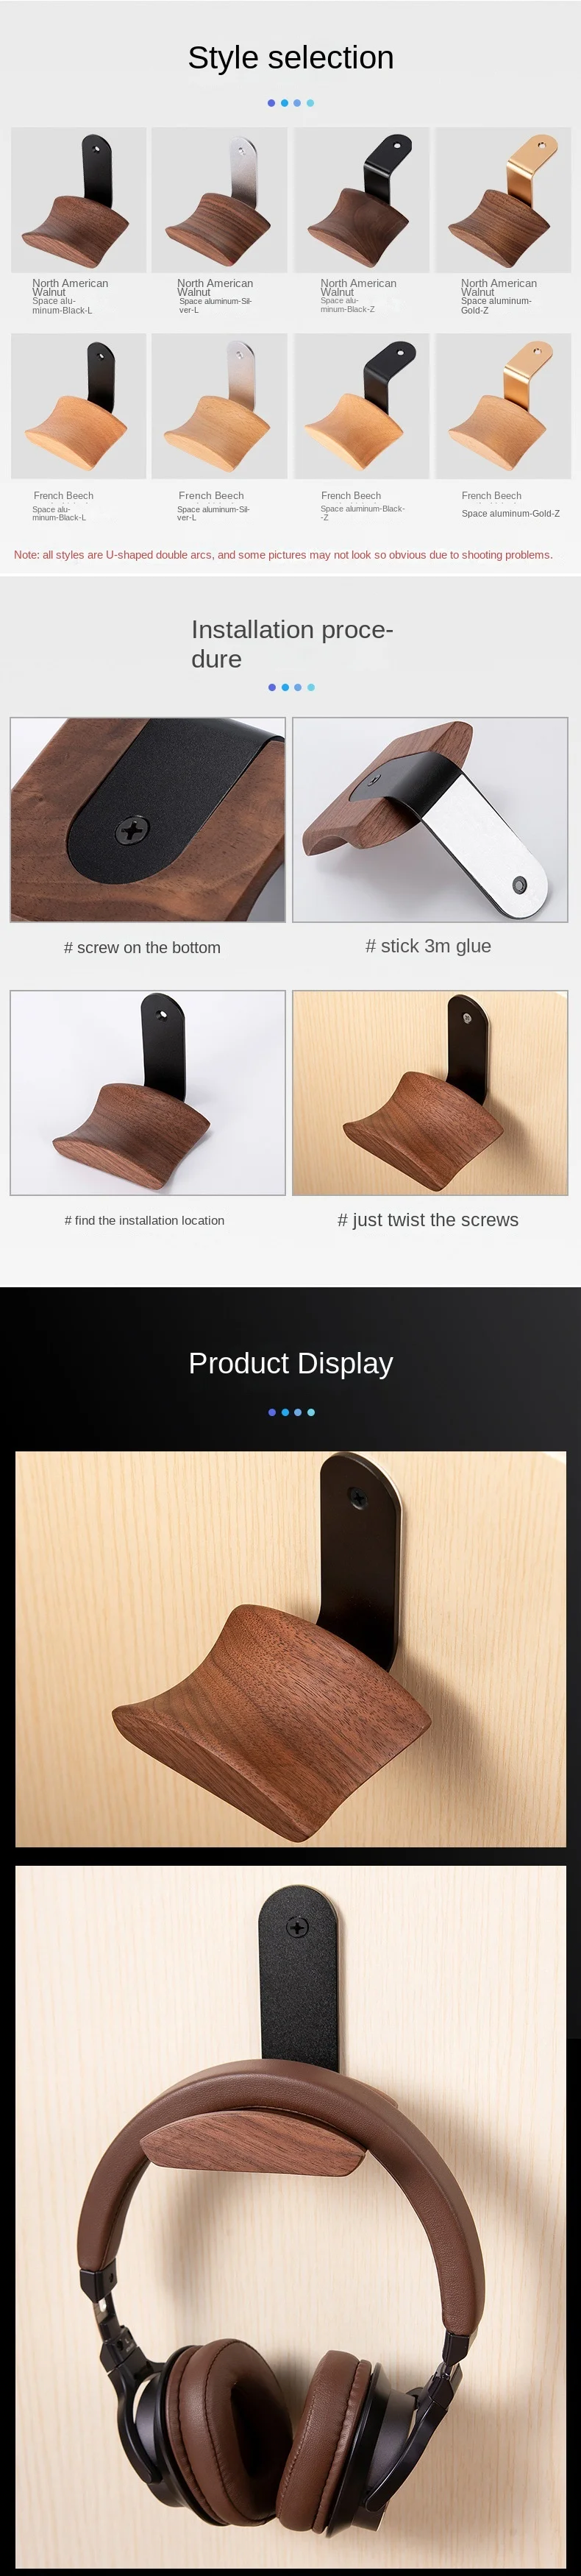Open the walnut hanger on wall display photo

pyautogui.click(x=291, y=1649)
